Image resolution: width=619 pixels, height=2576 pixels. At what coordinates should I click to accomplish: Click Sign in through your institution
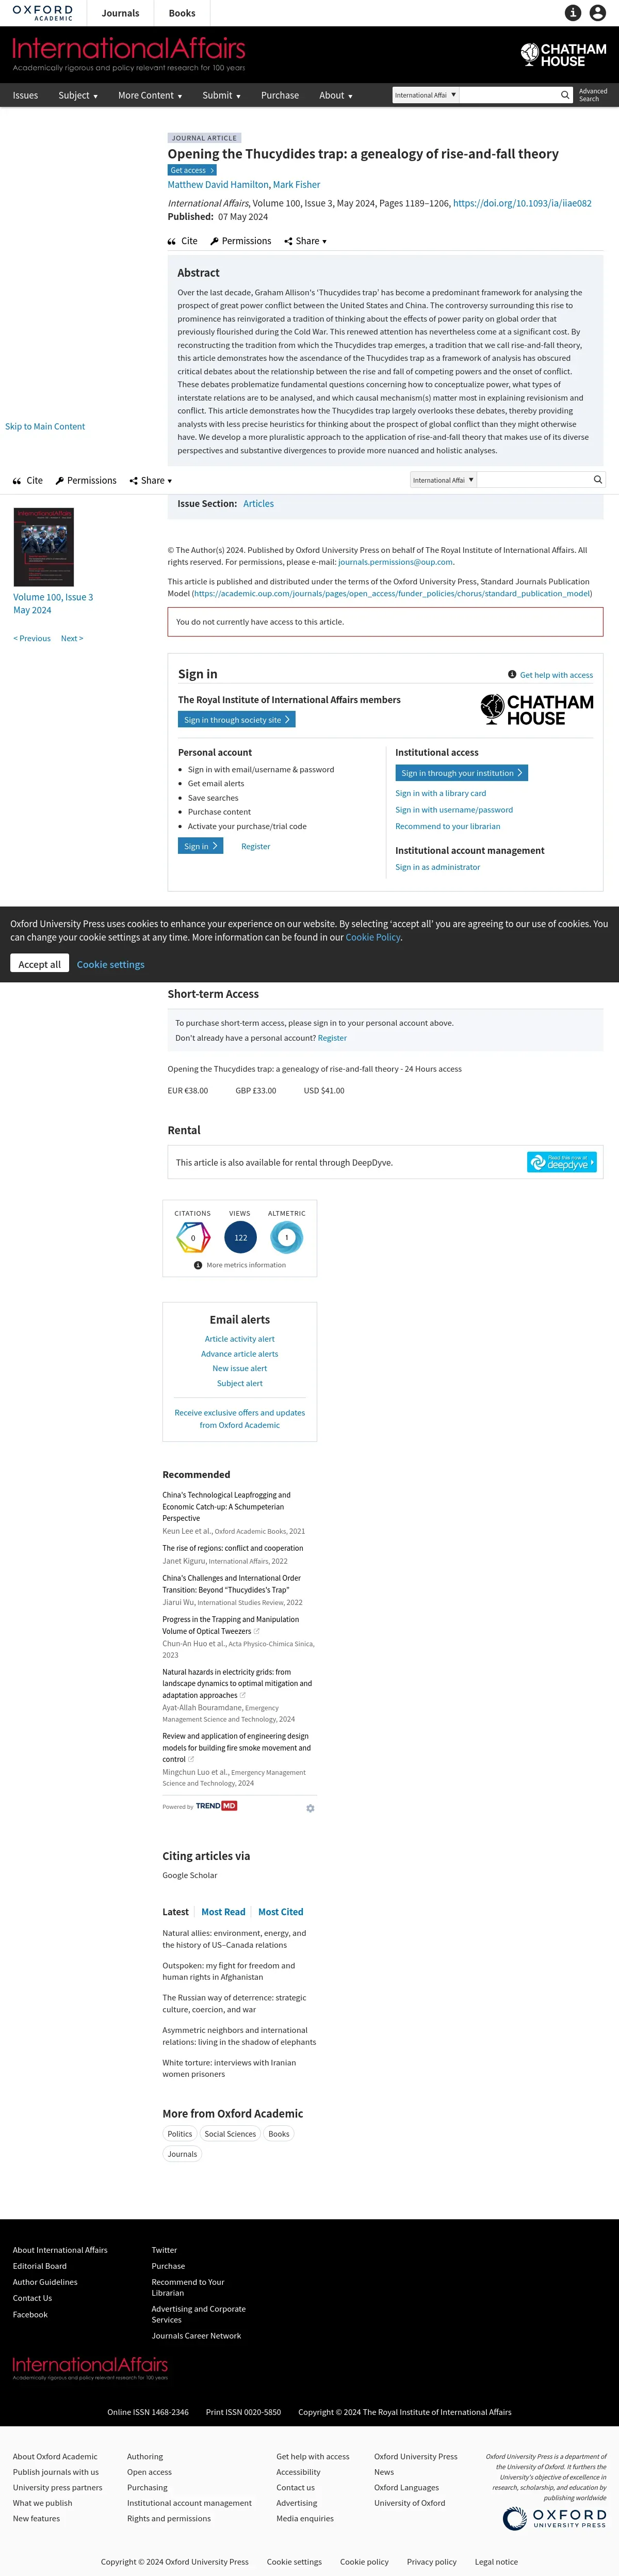(462, 773)
